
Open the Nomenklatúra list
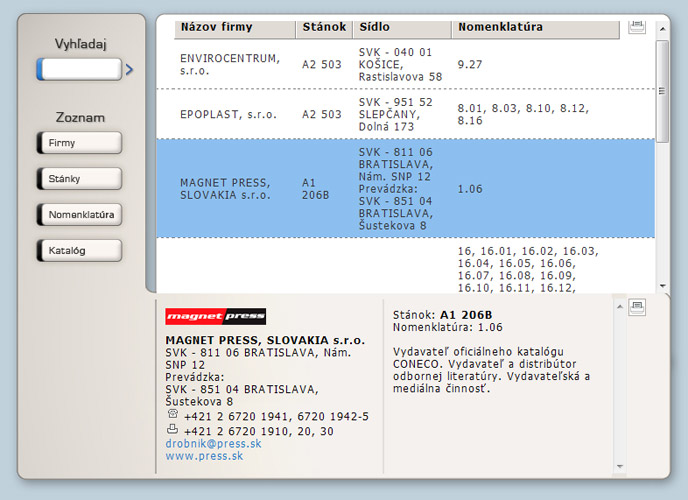pyautogui.click(x=79, y=215)
